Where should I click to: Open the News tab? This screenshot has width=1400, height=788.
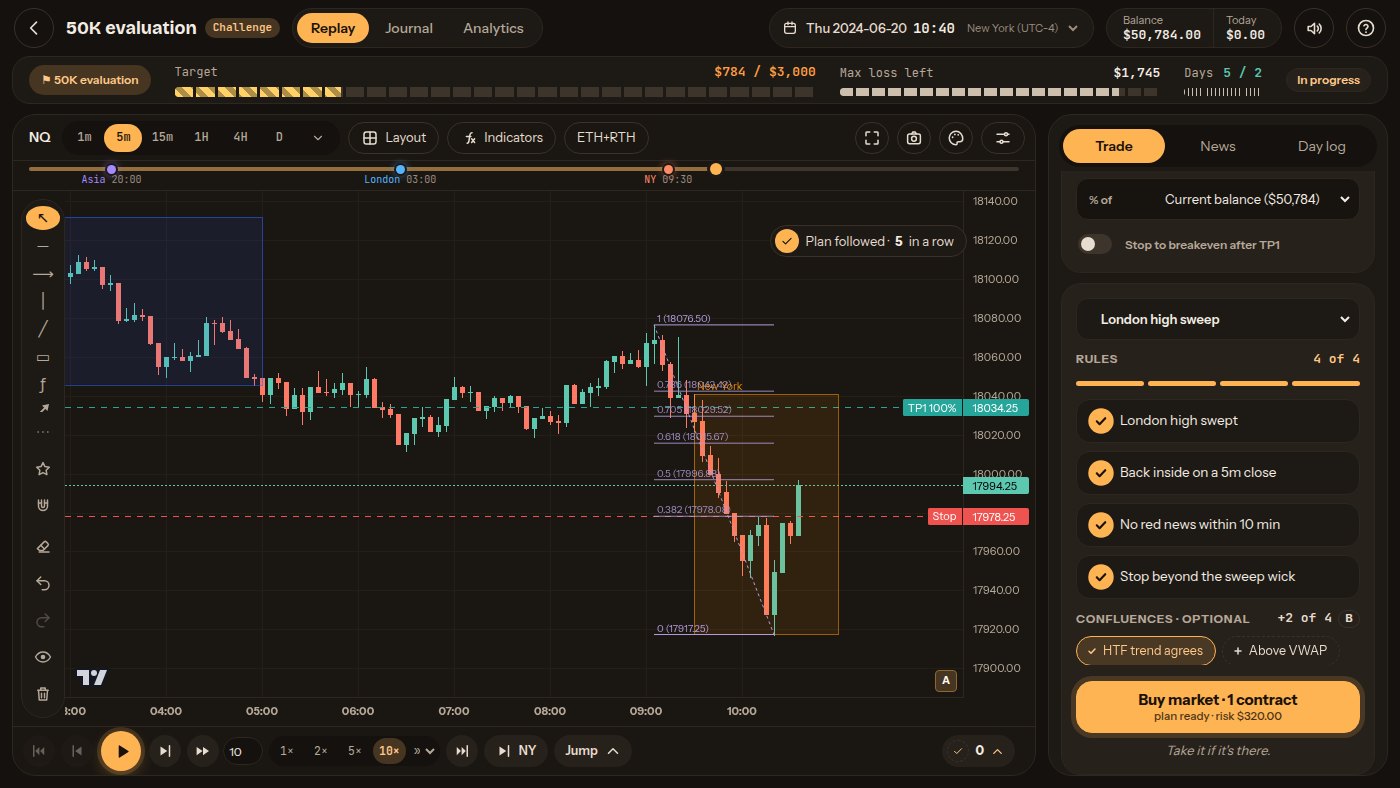(x=1218, y=146)
